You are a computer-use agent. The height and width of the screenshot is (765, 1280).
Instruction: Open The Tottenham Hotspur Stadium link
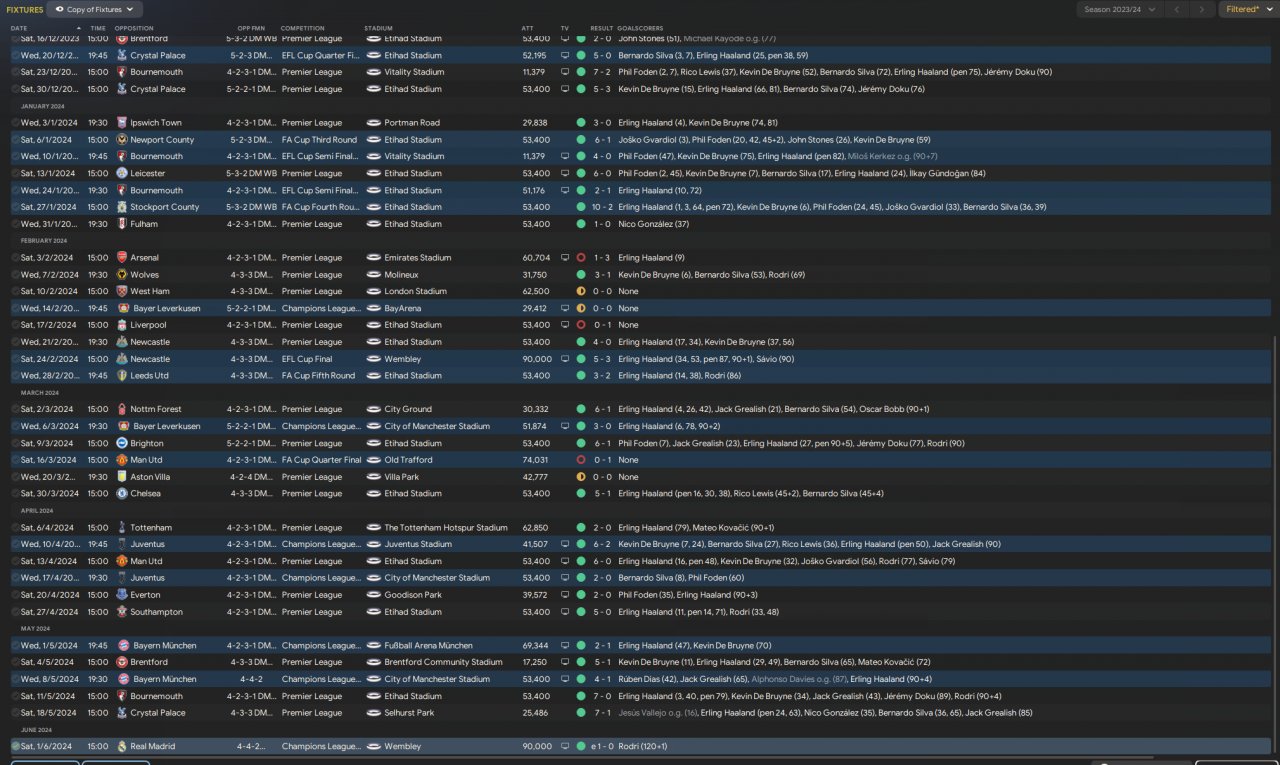pyautogui.click(x=446, y=528)
